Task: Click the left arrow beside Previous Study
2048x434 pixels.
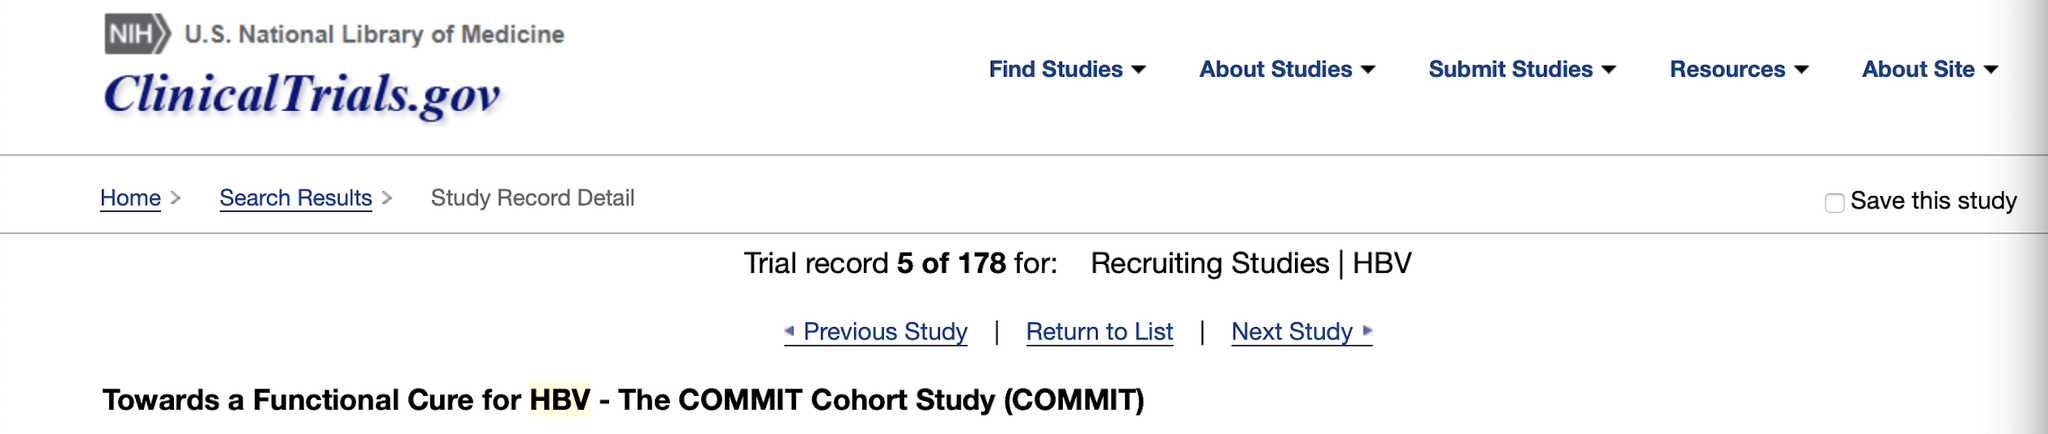Action: (x=789, y=330)
